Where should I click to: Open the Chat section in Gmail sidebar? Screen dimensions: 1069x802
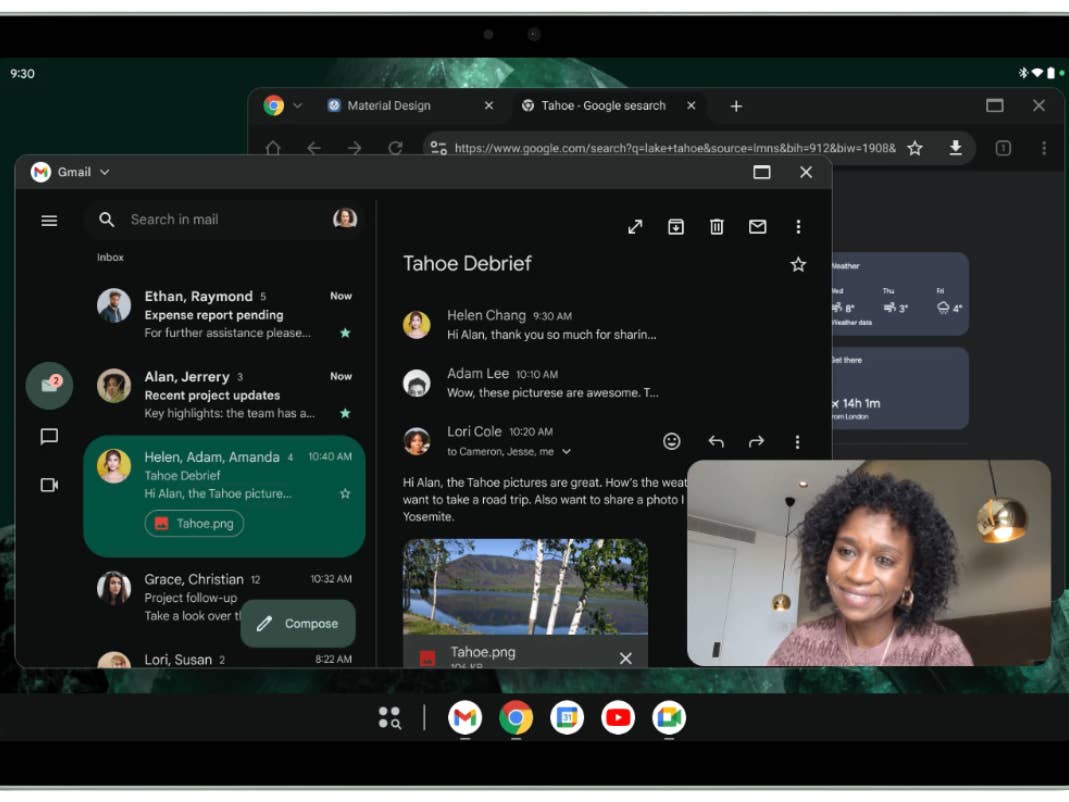coord(49,436)
